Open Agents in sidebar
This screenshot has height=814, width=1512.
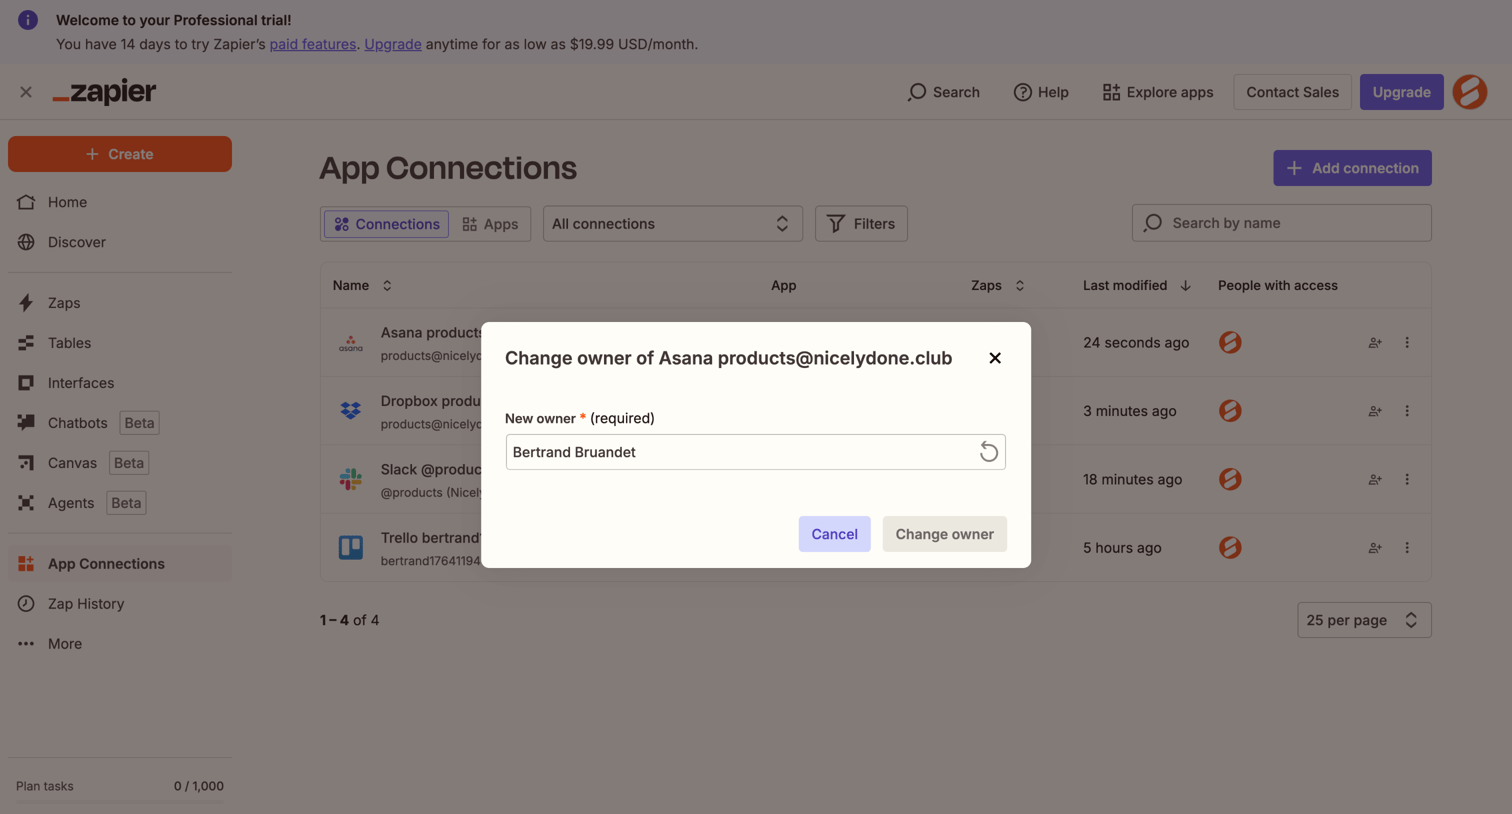tap(120, 503)
